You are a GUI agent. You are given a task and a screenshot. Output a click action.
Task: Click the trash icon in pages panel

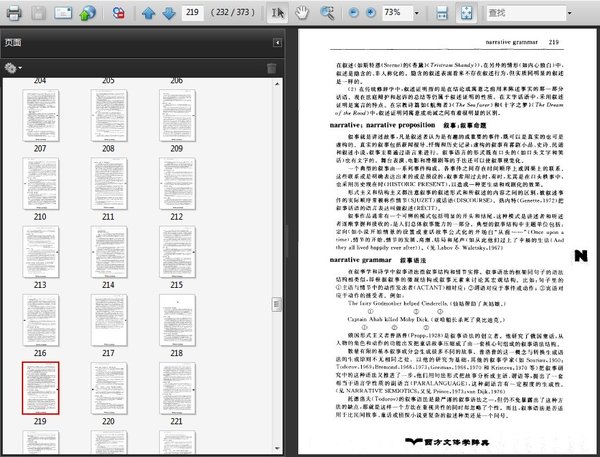(271, 67)
